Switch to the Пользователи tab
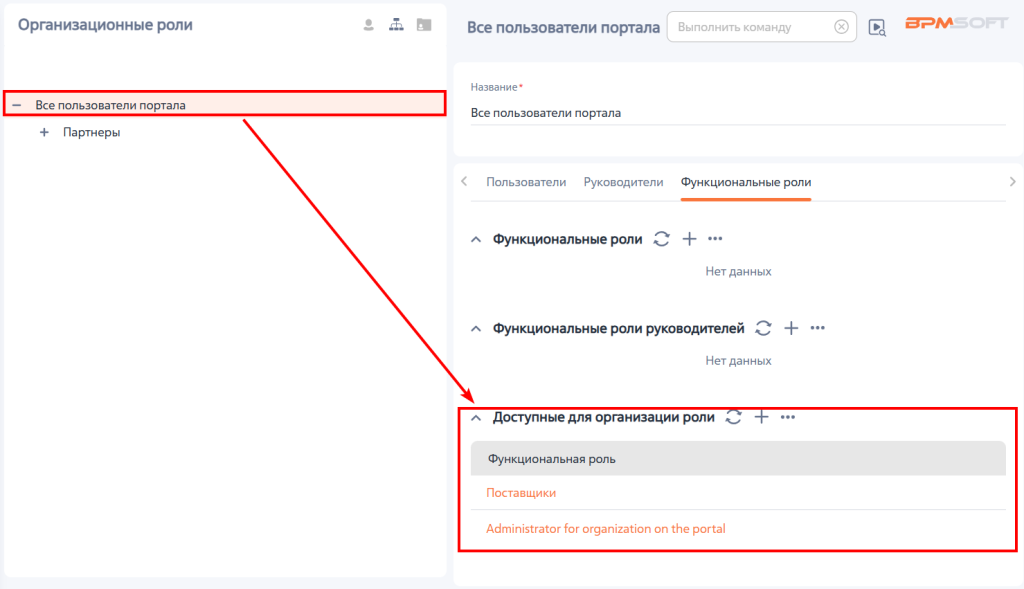The width and height of the screenshot is (1024, 589). pos(526,182)
